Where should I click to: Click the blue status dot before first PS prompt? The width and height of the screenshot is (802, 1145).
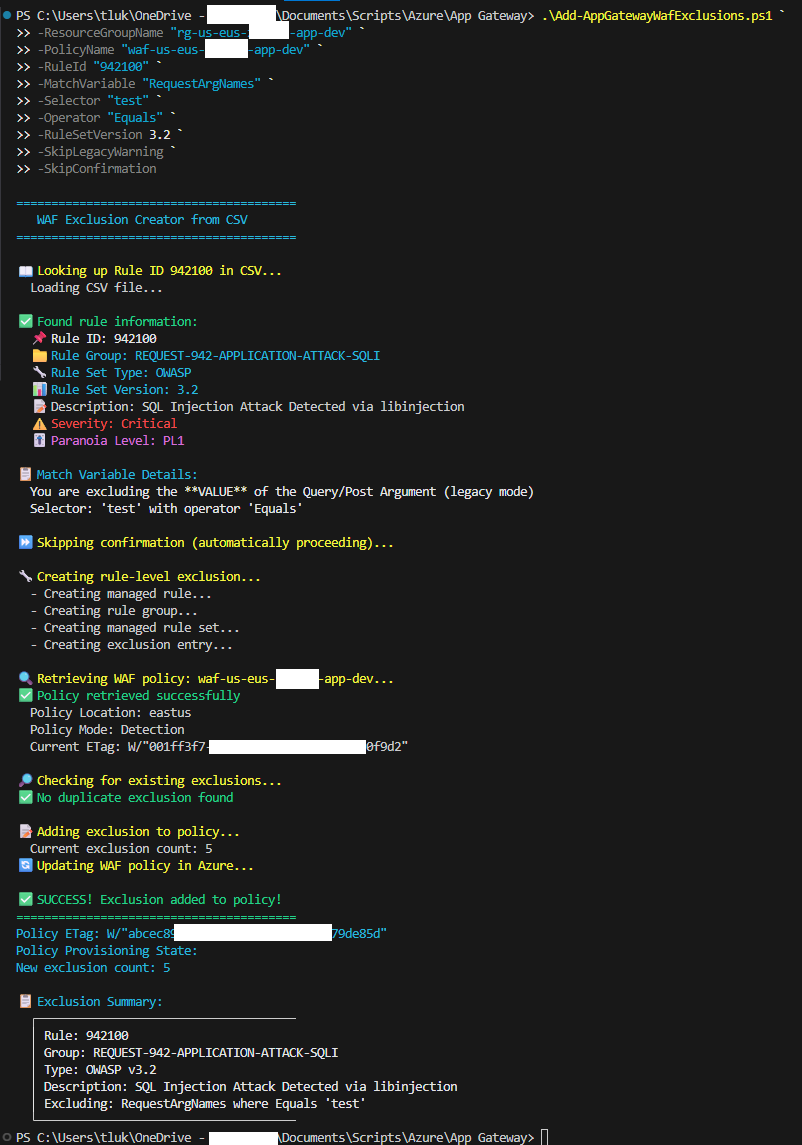pos(7,16)
